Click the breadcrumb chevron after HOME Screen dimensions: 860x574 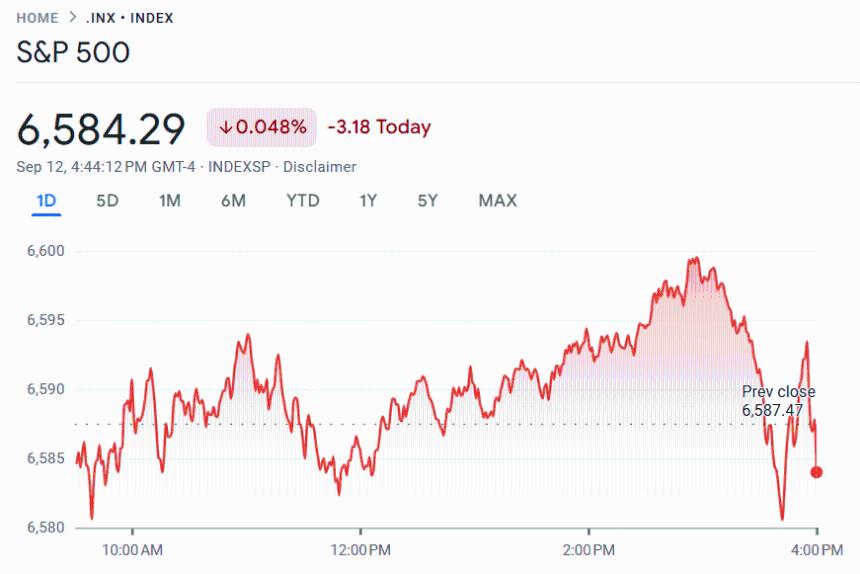[73, 18]
